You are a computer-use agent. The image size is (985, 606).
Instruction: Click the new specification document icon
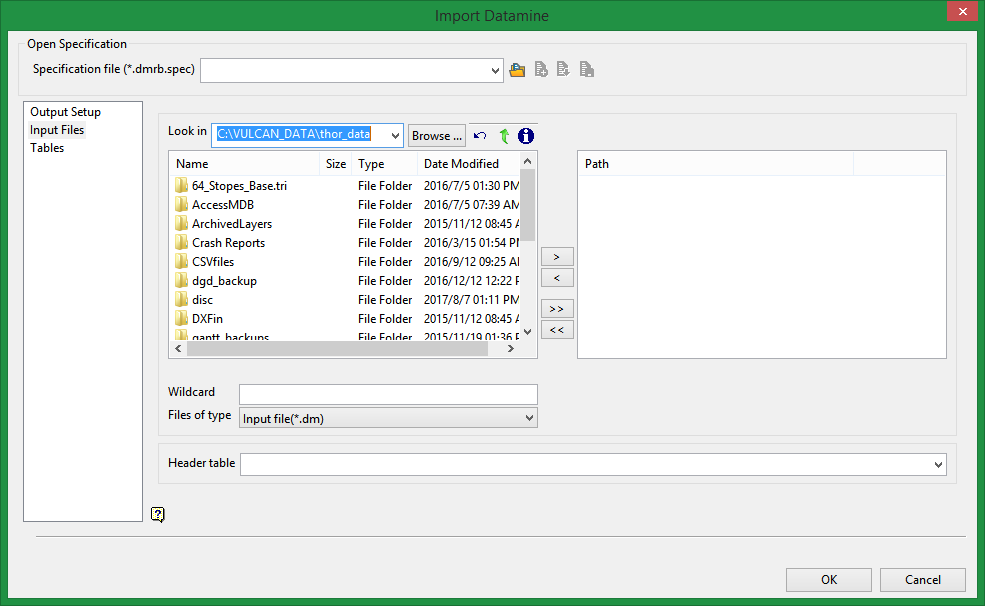(x=541, y=70)
